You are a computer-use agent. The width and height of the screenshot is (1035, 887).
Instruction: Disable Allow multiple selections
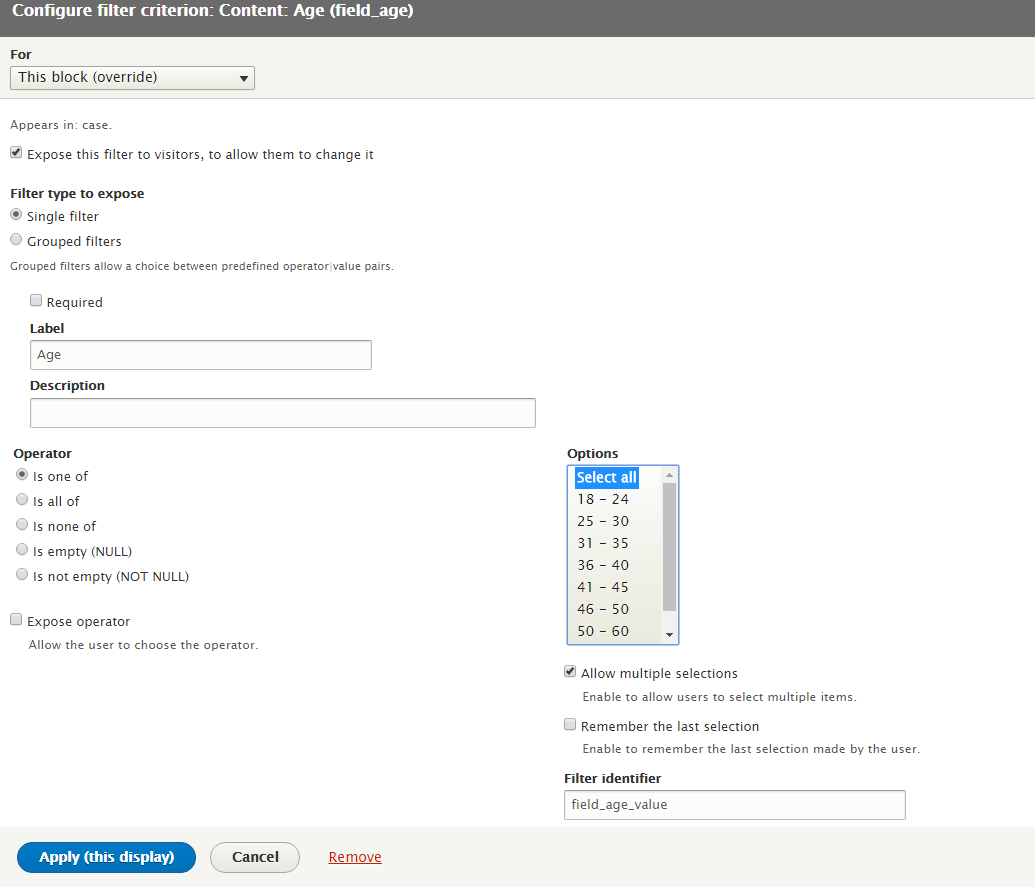click(570, 671)
